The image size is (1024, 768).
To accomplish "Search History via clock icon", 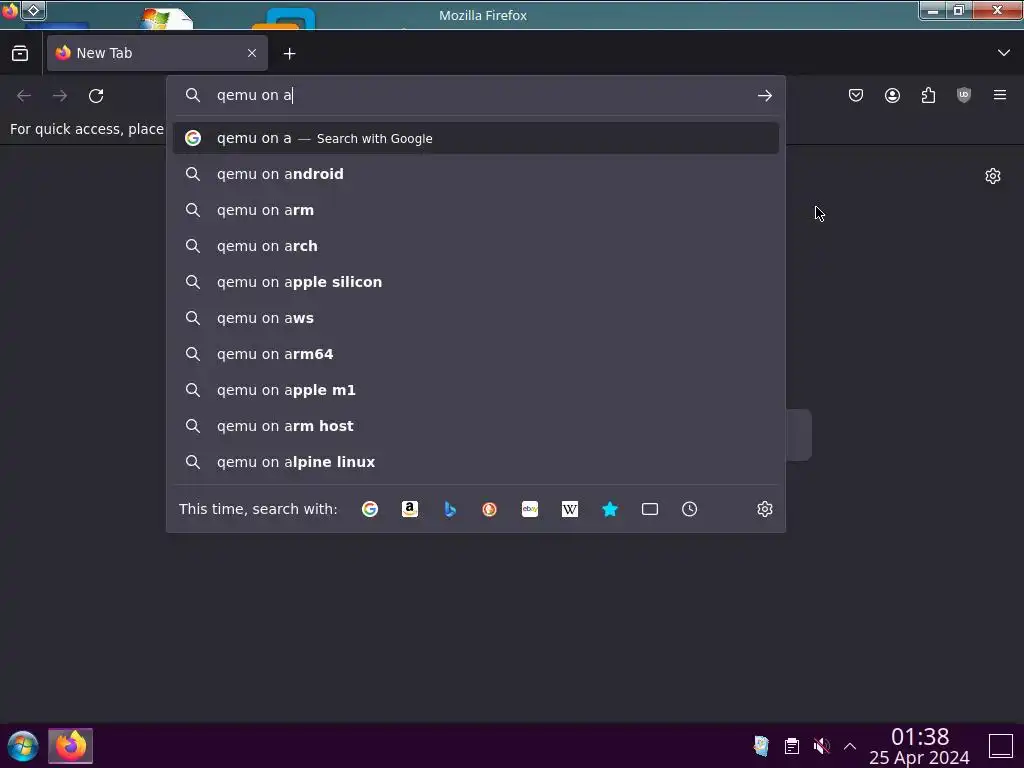I will point(690,509).
